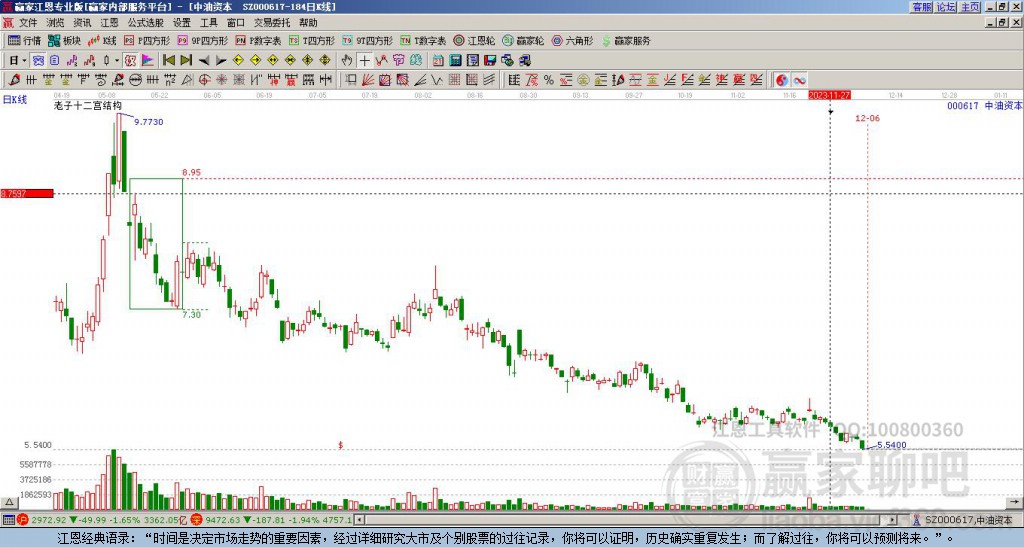Open the 工具 menu

[208, 23]
